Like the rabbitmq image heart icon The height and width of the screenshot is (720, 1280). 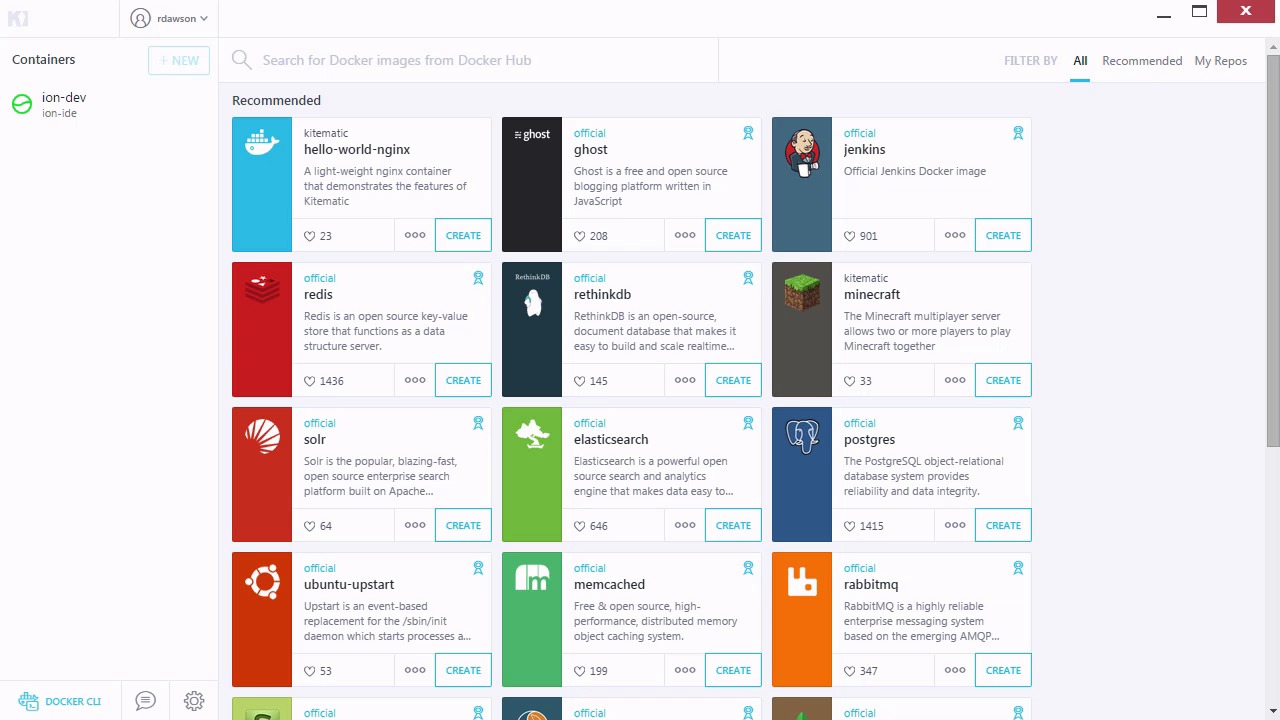pos(849,671)
